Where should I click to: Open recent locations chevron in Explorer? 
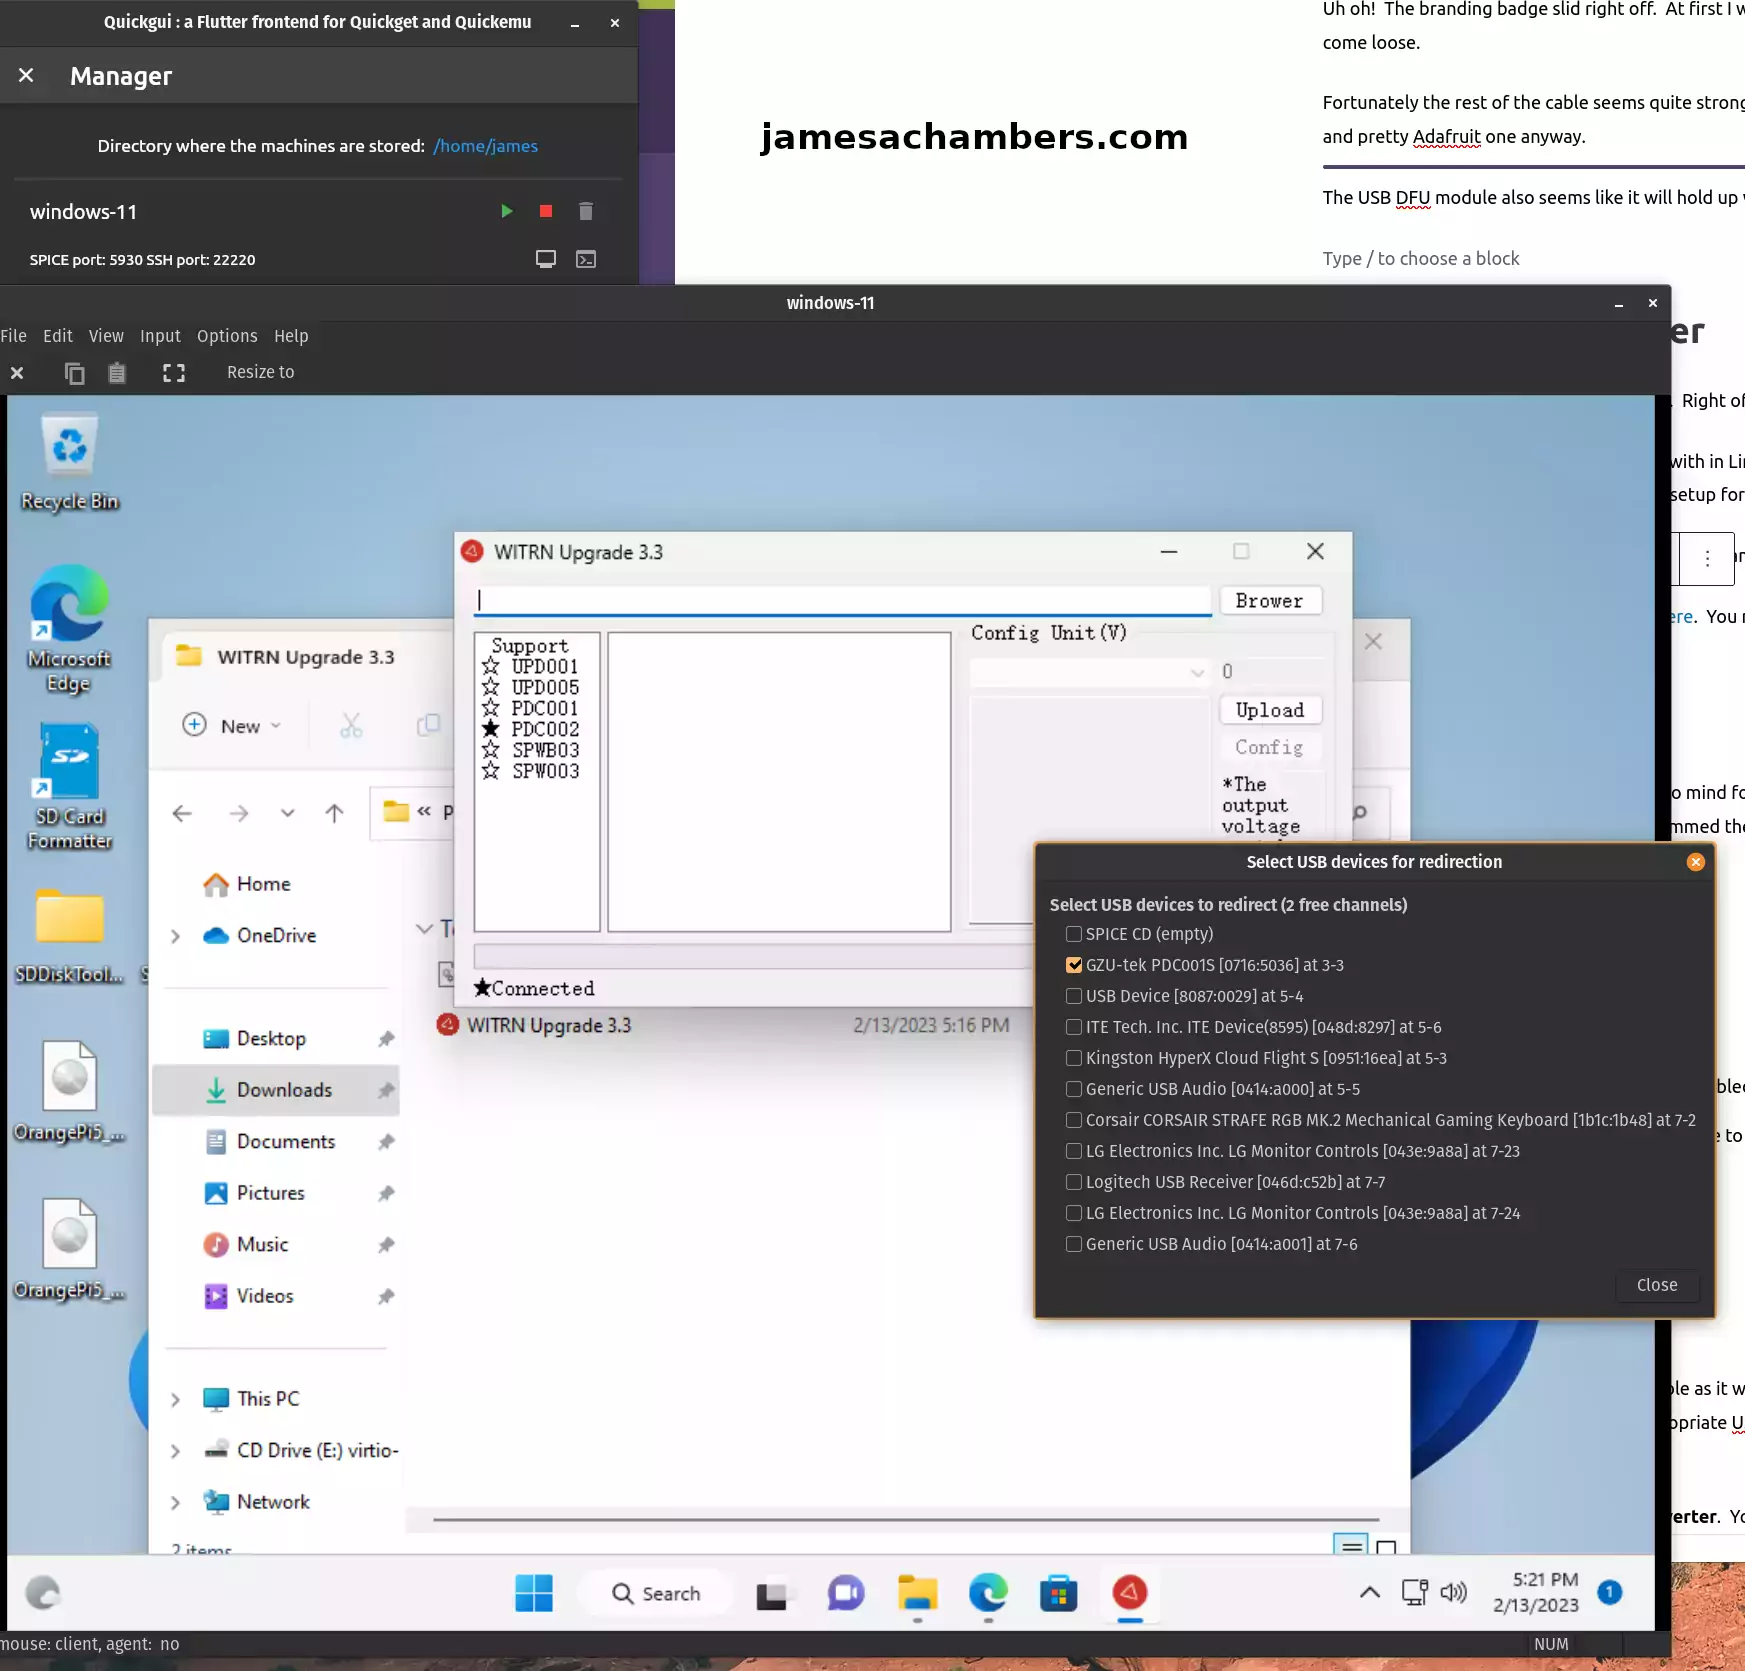coord(287,813)
